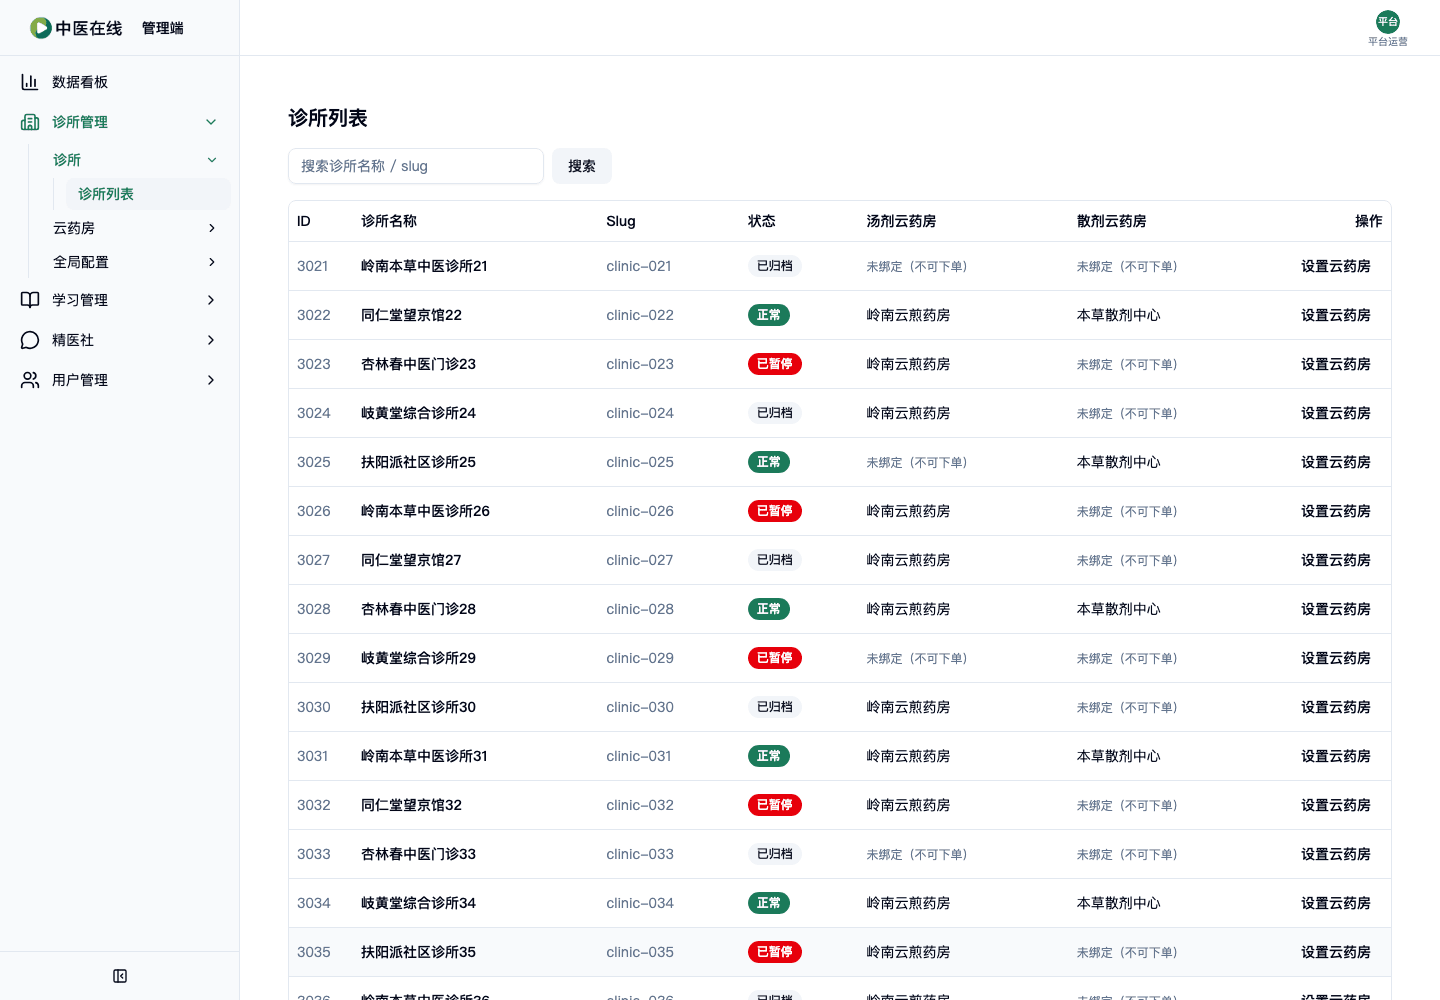Click the 已归档 badge in row 3033
1440x1000 pixels.
(x=775, y=854)
